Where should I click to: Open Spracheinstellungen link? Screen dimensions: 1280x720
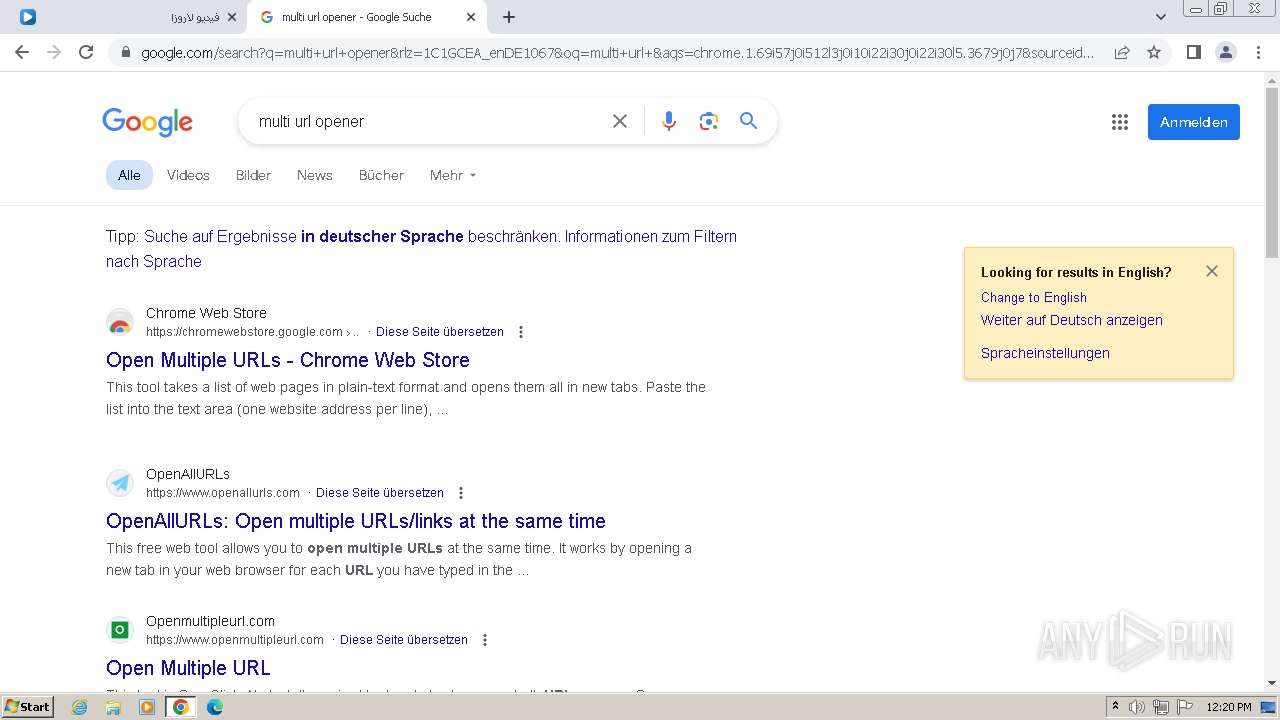coord(1045,353)
